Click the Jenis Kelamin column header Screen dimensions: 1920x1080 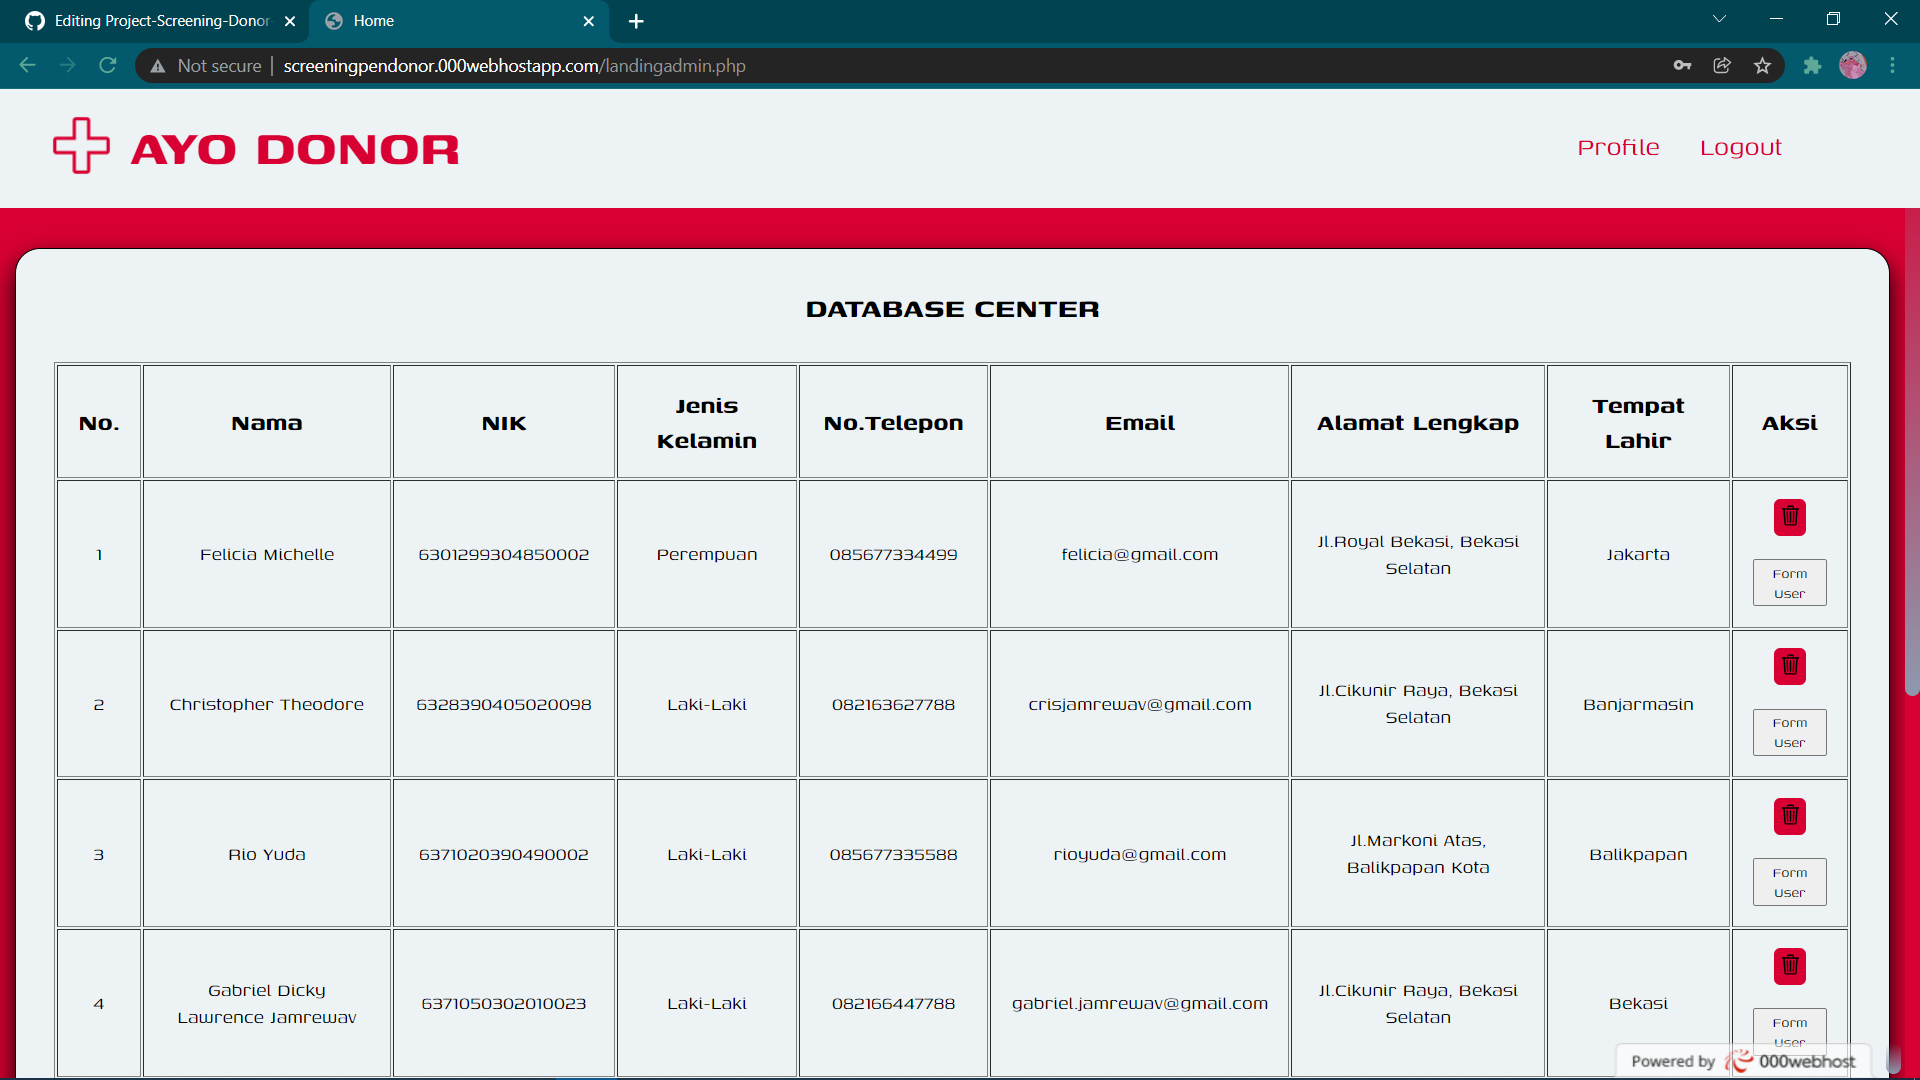(707, 422)
